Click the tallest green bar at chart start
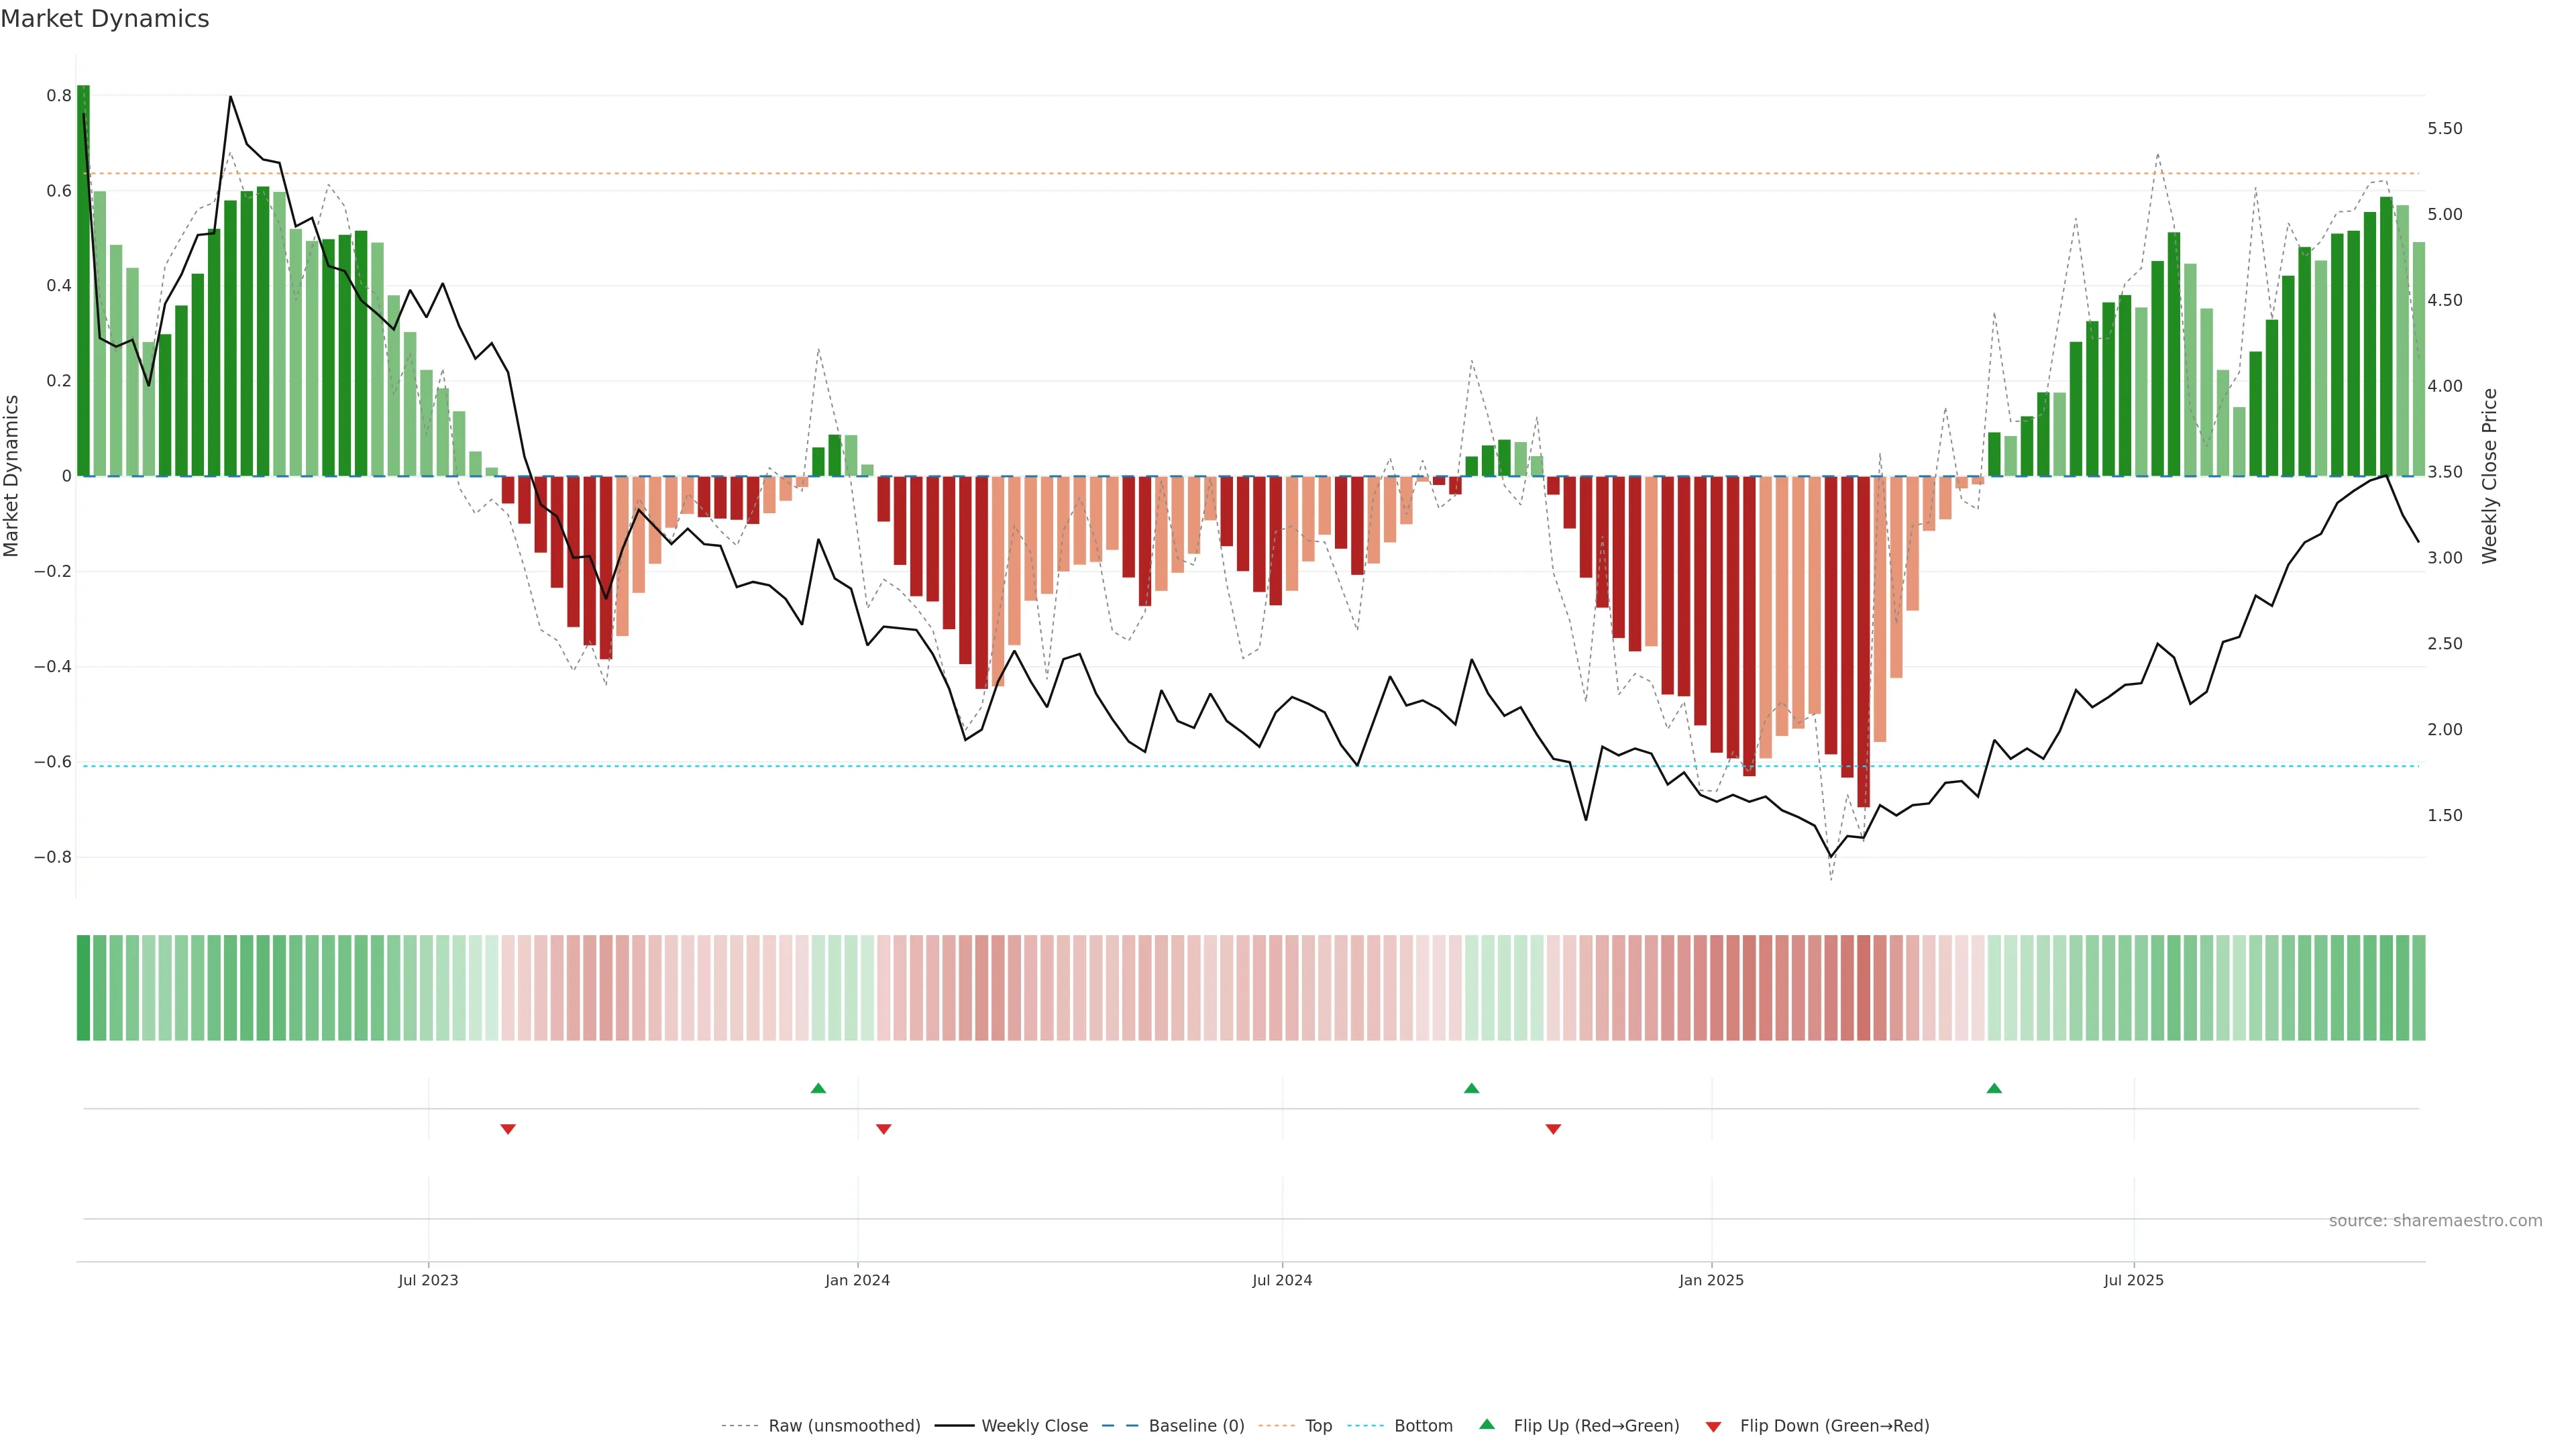Screen dimensions: 2576x1449 tap(83, 280)
